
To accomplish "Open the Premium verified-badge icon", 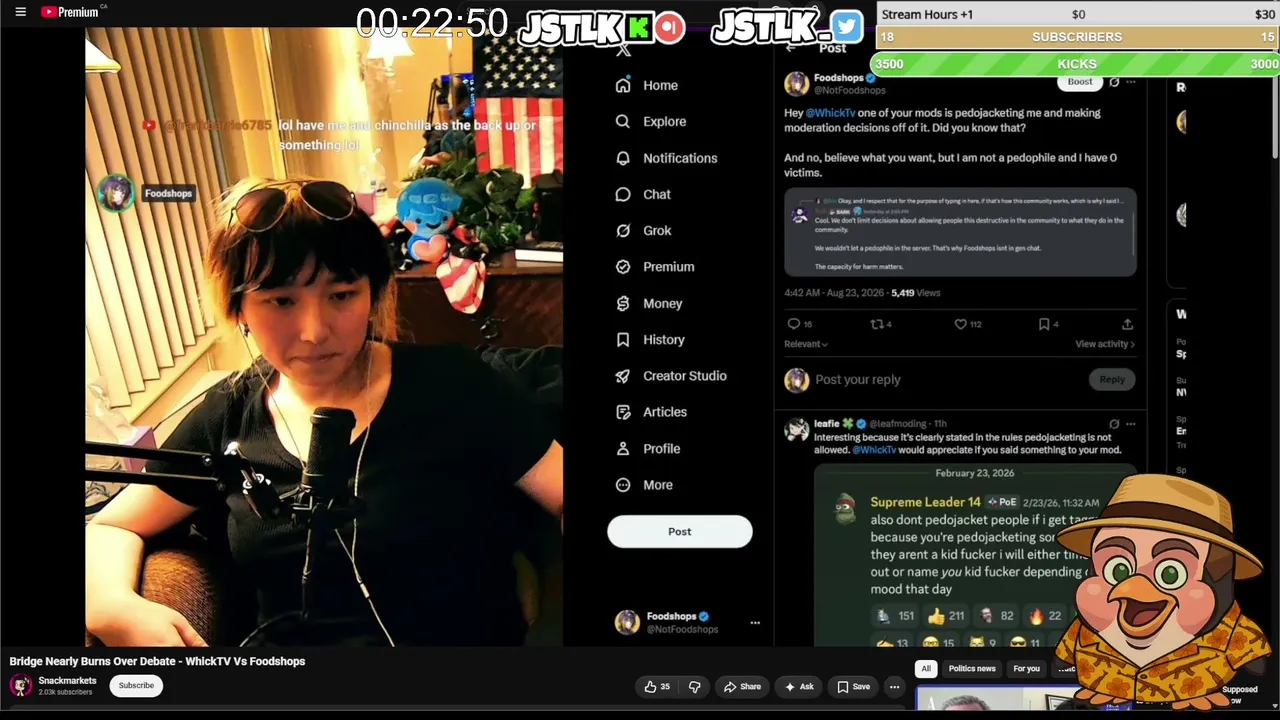I will click(x=623, y=267).
